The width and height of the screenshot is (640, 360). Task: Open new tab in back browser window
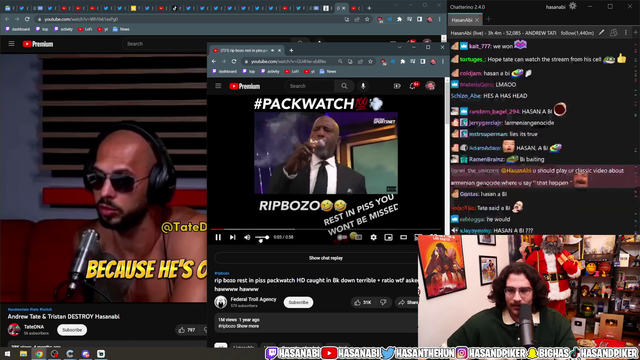(369, 8)
